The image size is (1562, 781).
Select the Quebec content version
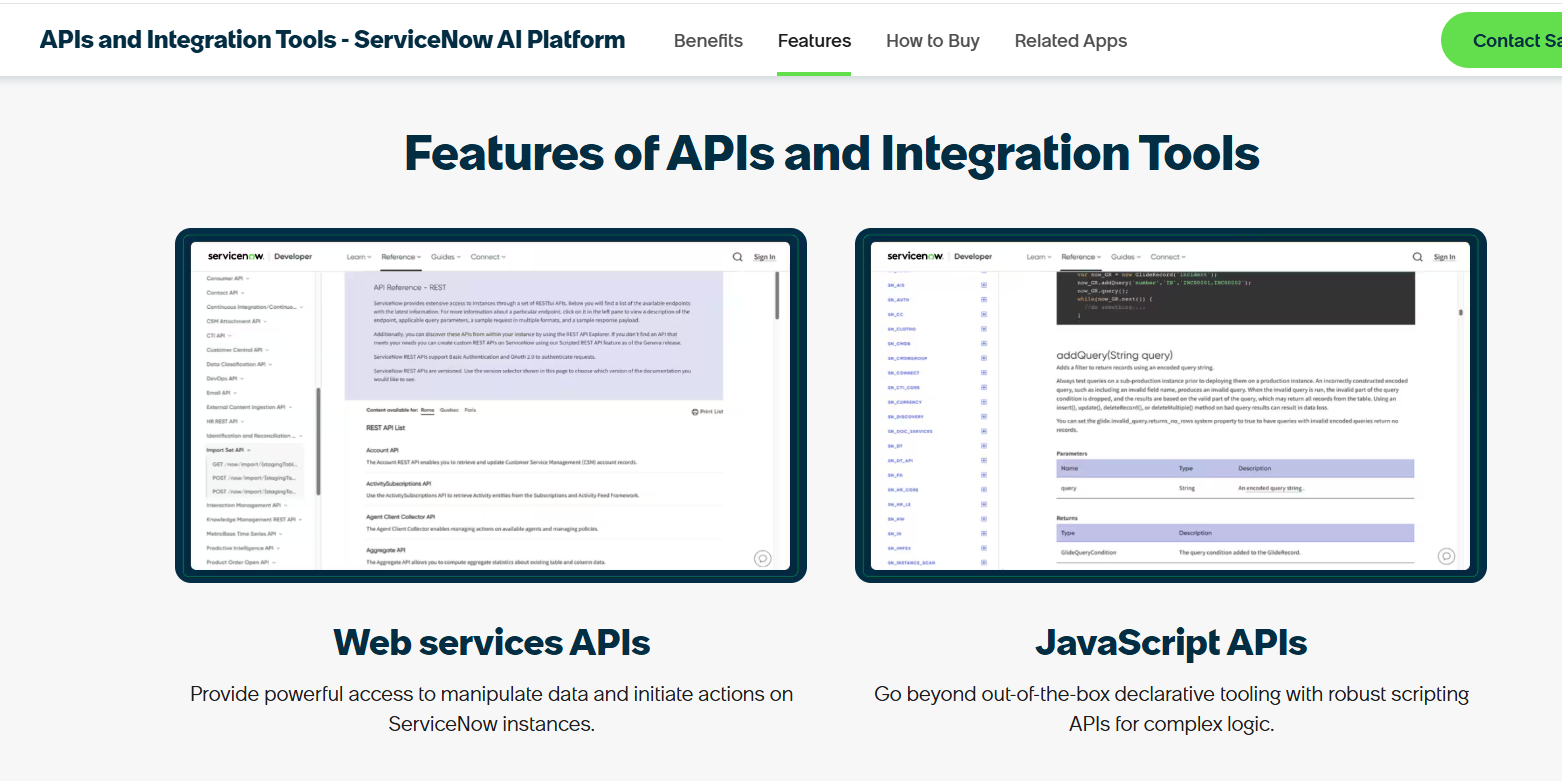(450, 411)
